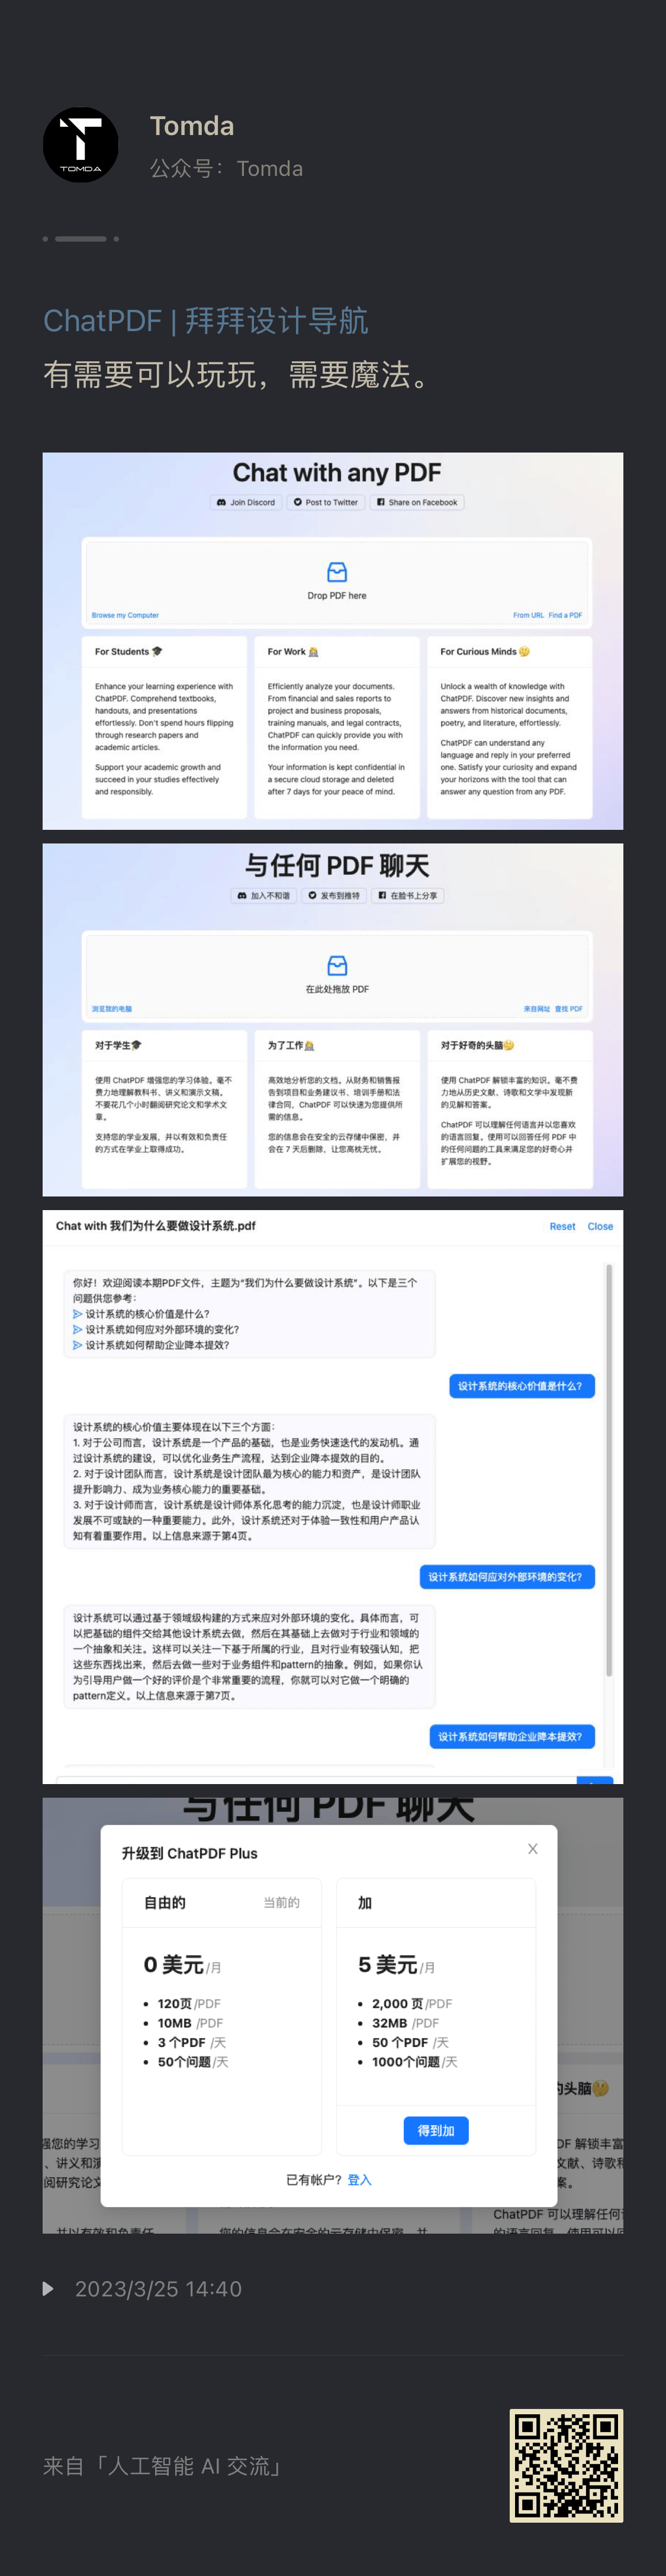Click Reset in the chat header
The width and height of the screenshot is (666, 2576).
562,1226
